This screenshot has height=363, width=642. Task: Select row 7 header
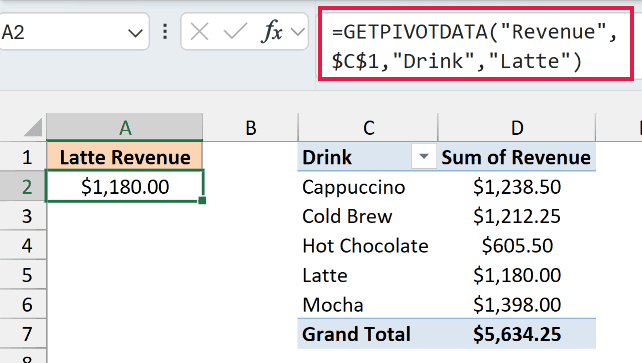pyautogui.click(x=23, y=334)
